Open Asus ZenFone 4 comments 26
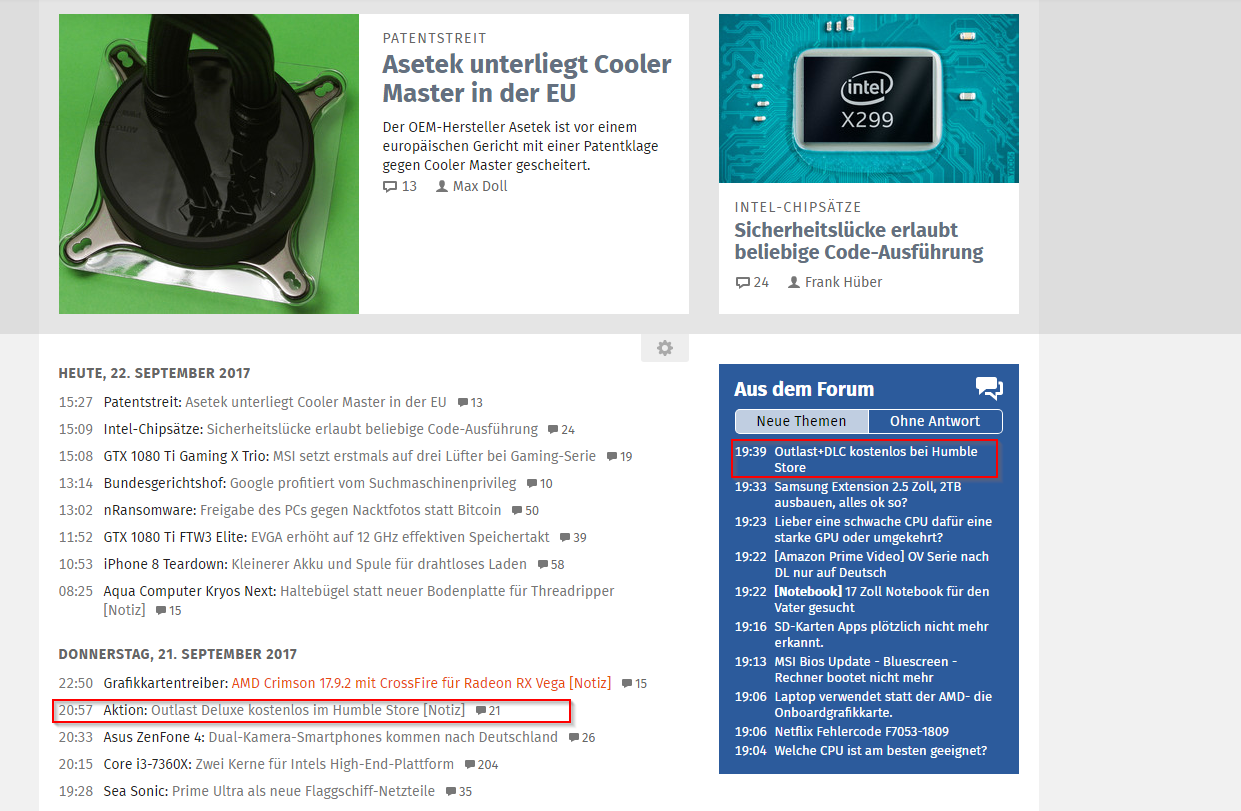1241x811 pixels. pyautogui.click(x=582, y=738)
